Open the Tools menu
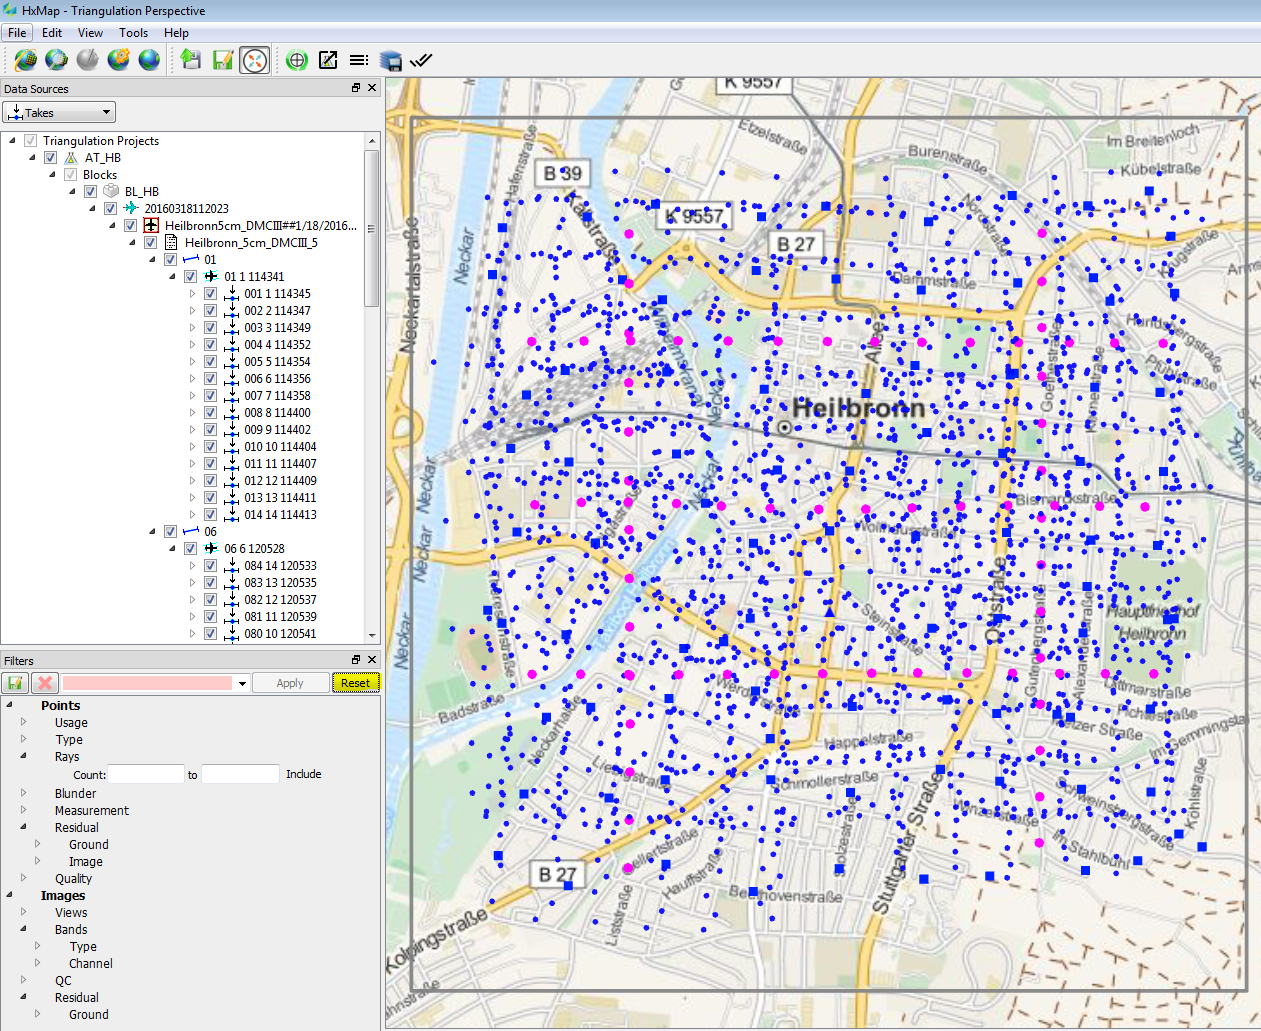The height and width of the screenshot is (1031, 1261). (133, 33)
